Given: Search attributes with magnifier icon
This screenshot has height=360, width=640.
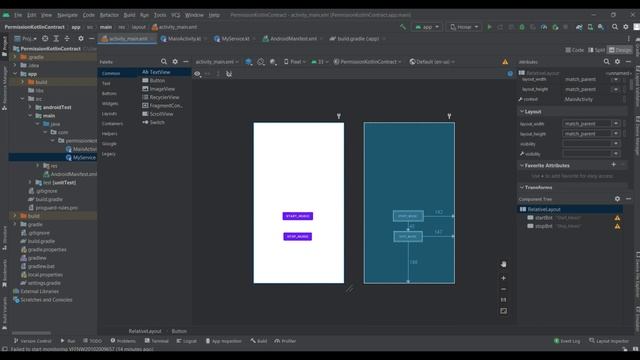Looking at the screenshot, I should pyautogui.click(x=607, y=62).
